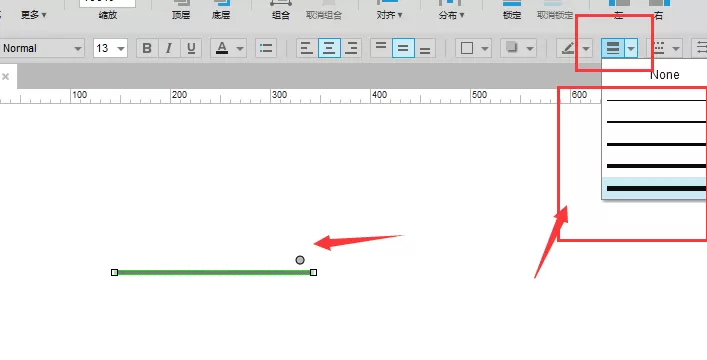
Task: Select the highlighted thickest line width
Action: click(x=654, y=188)
